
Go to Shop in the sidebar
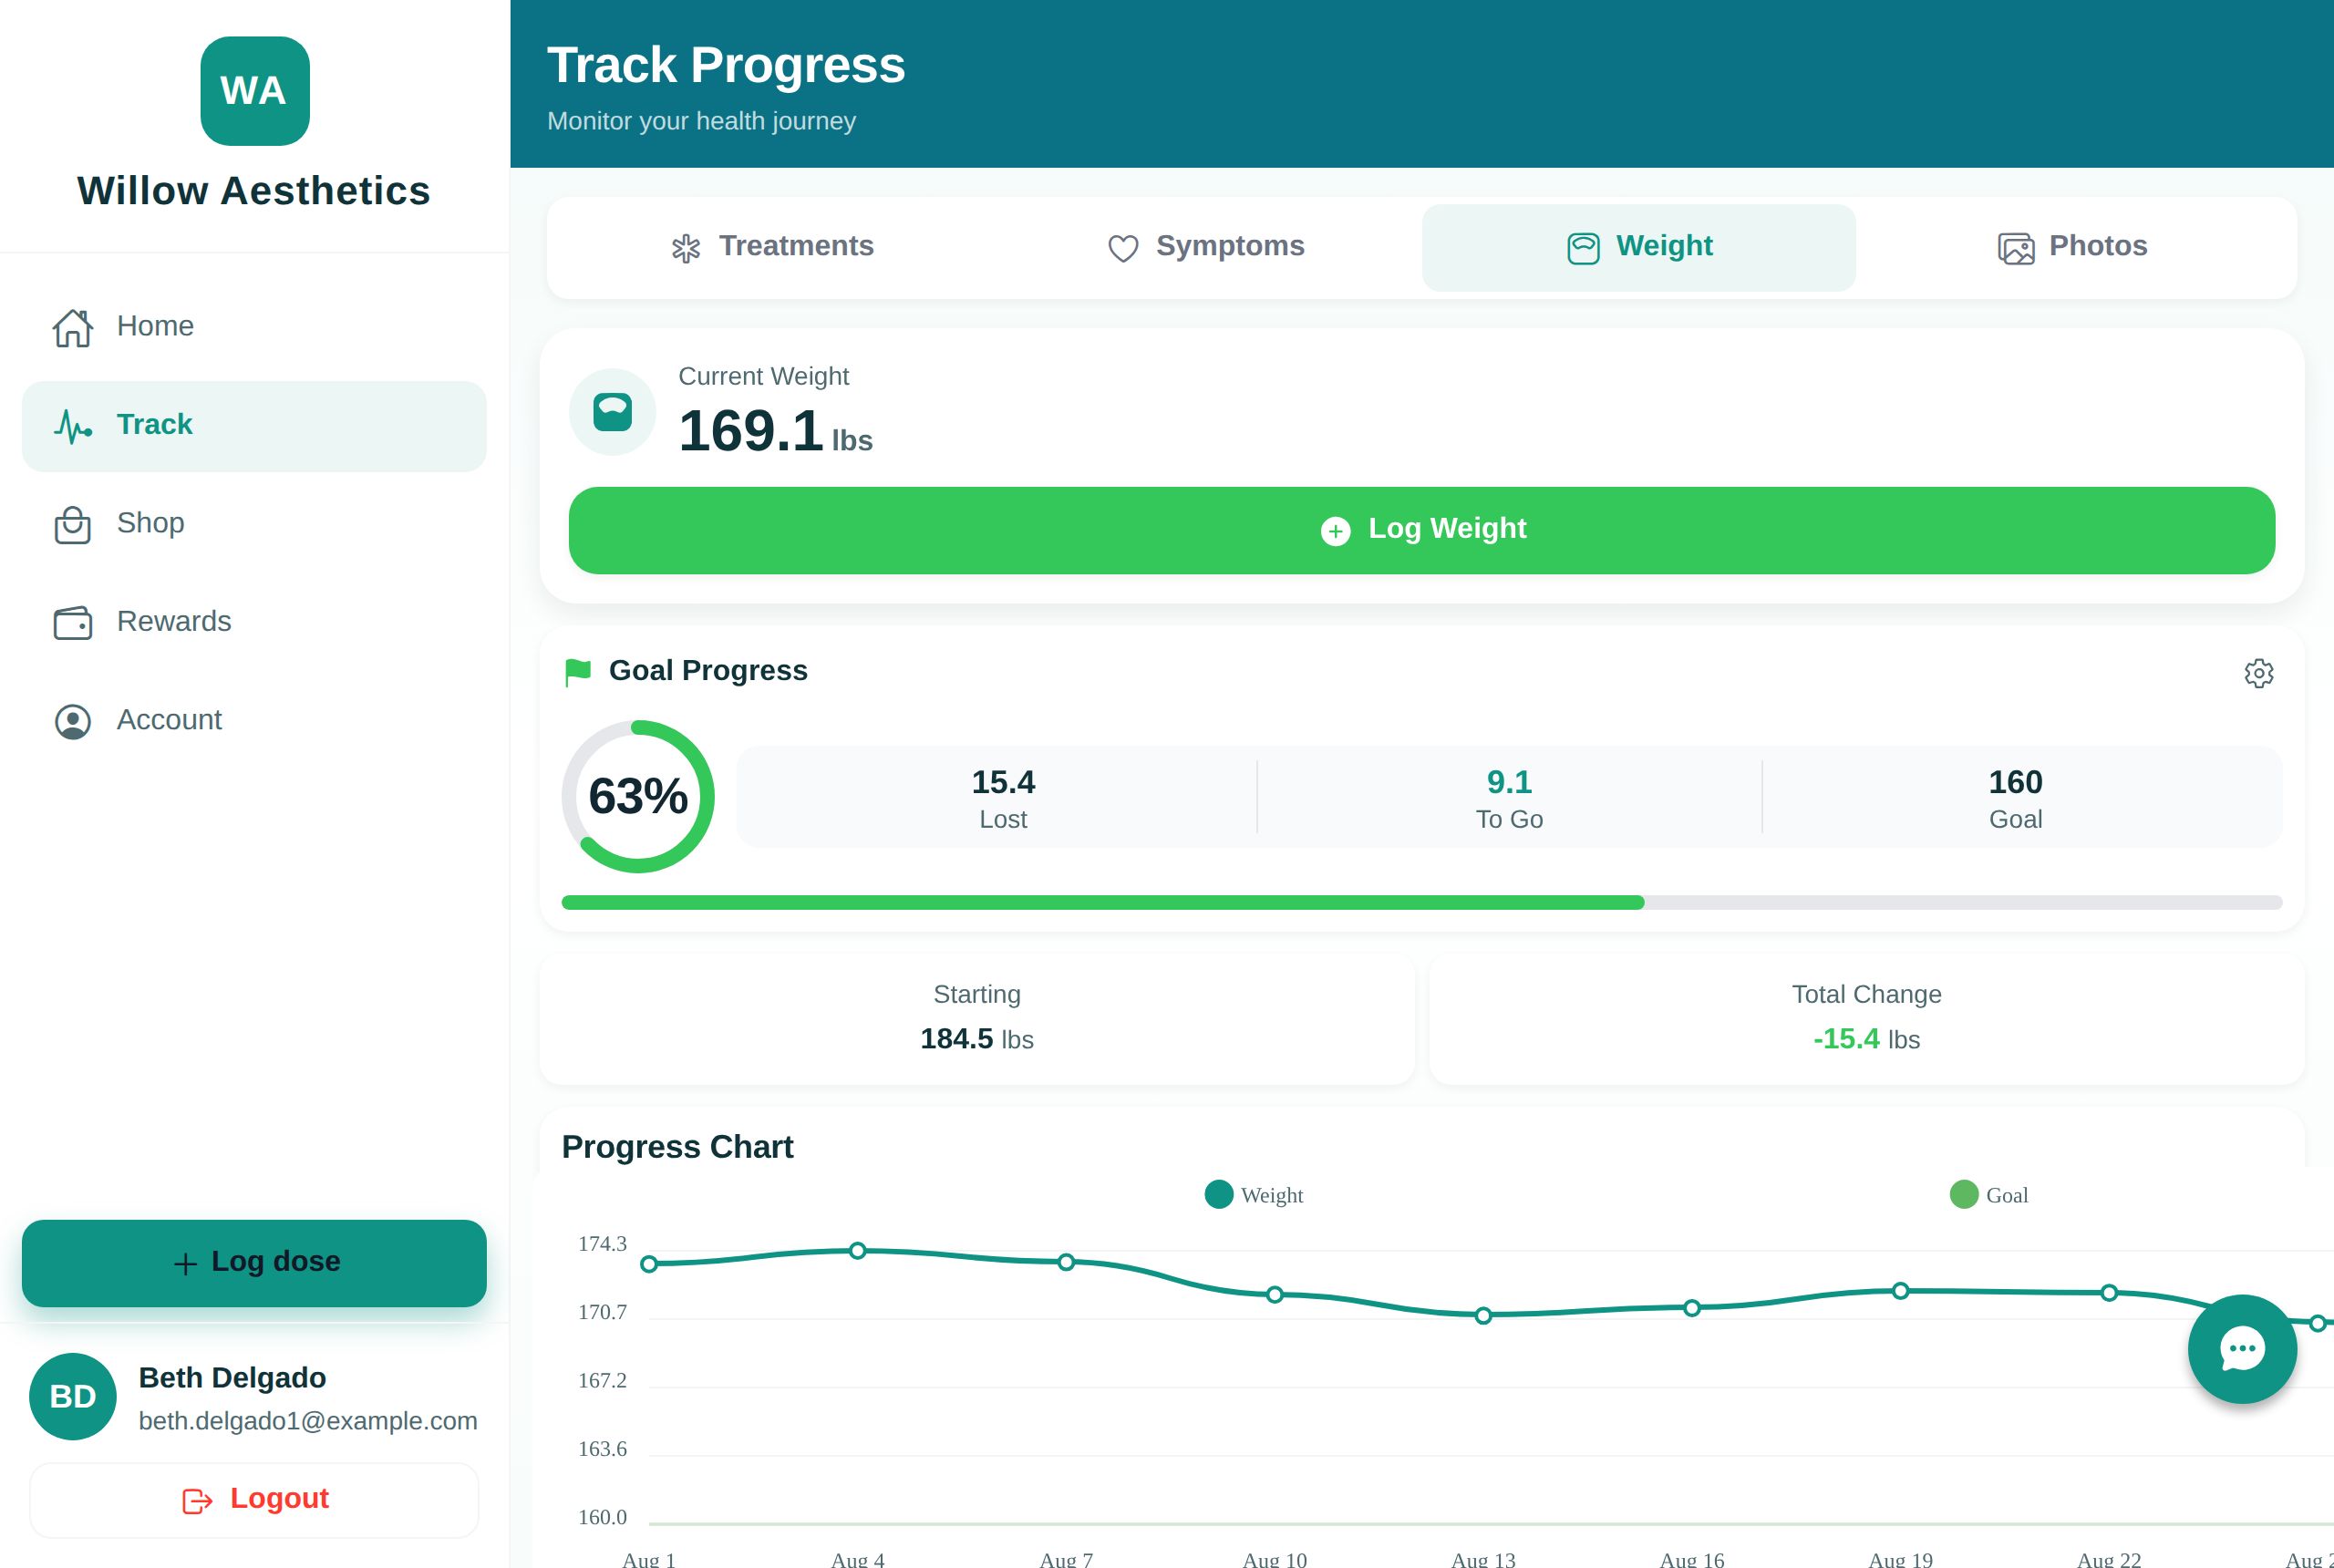point(254,523)
